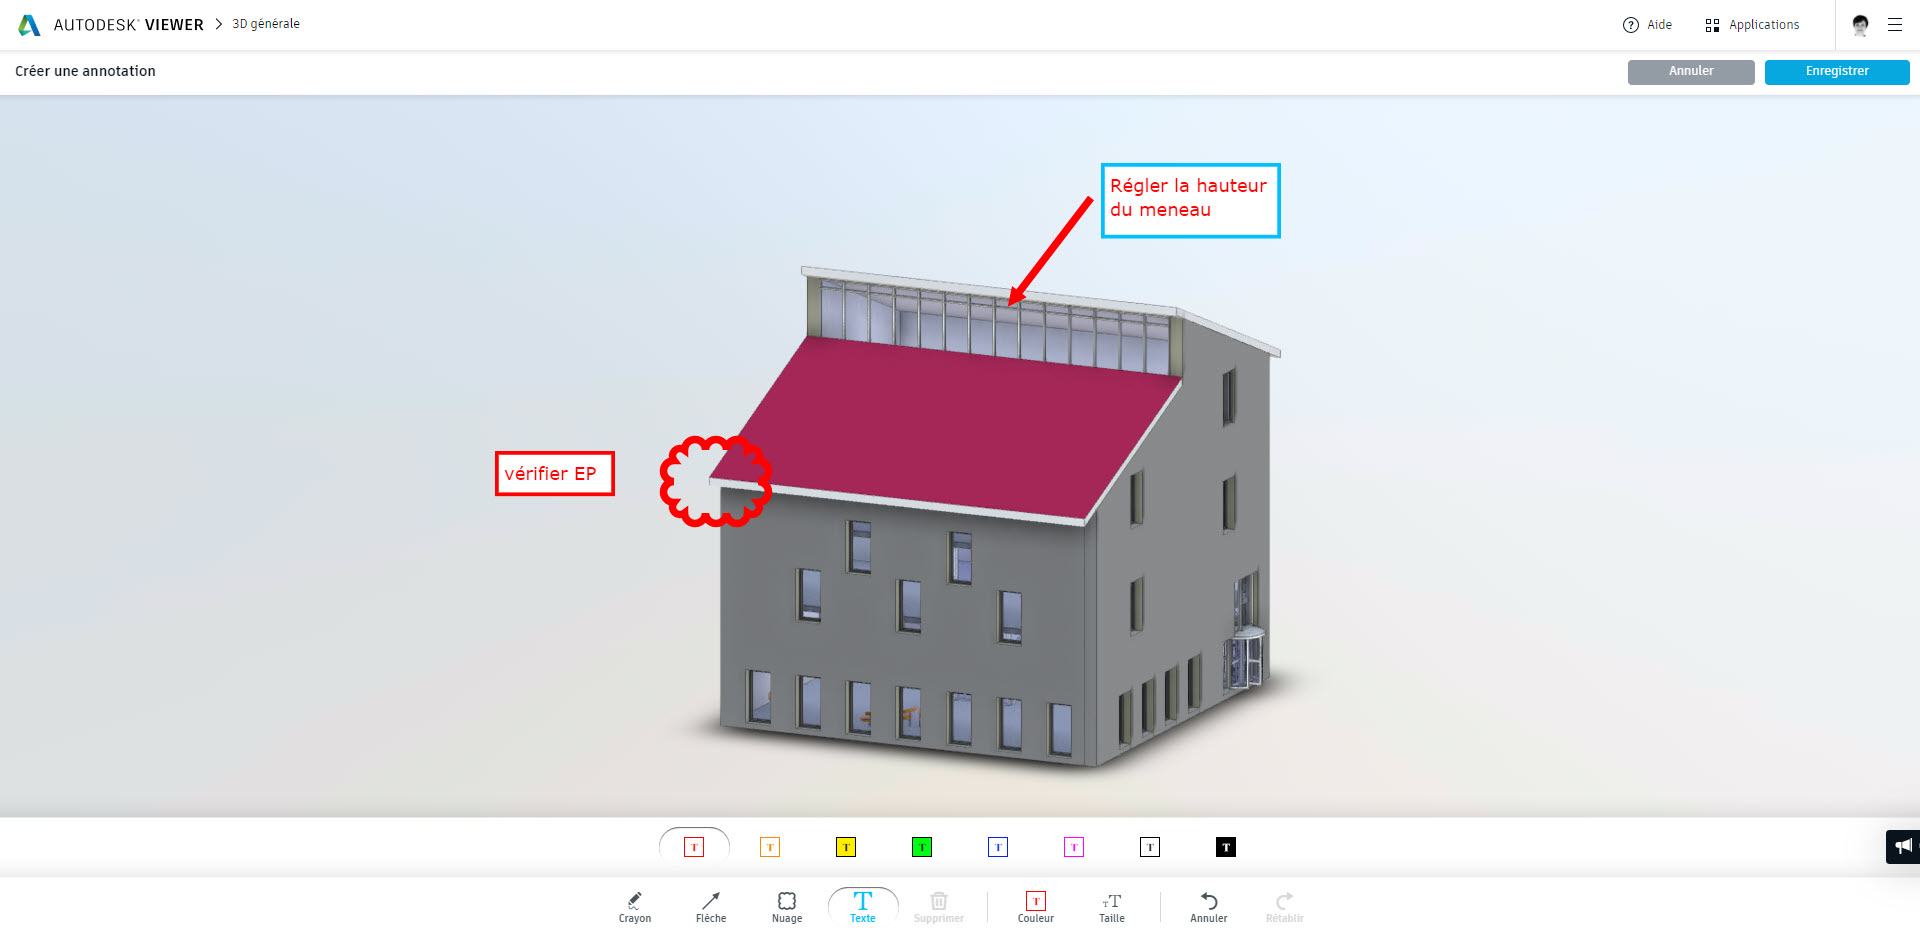Click the user profile avatar
Viewport: 1920px width, 937px height.
(1860, 24)
